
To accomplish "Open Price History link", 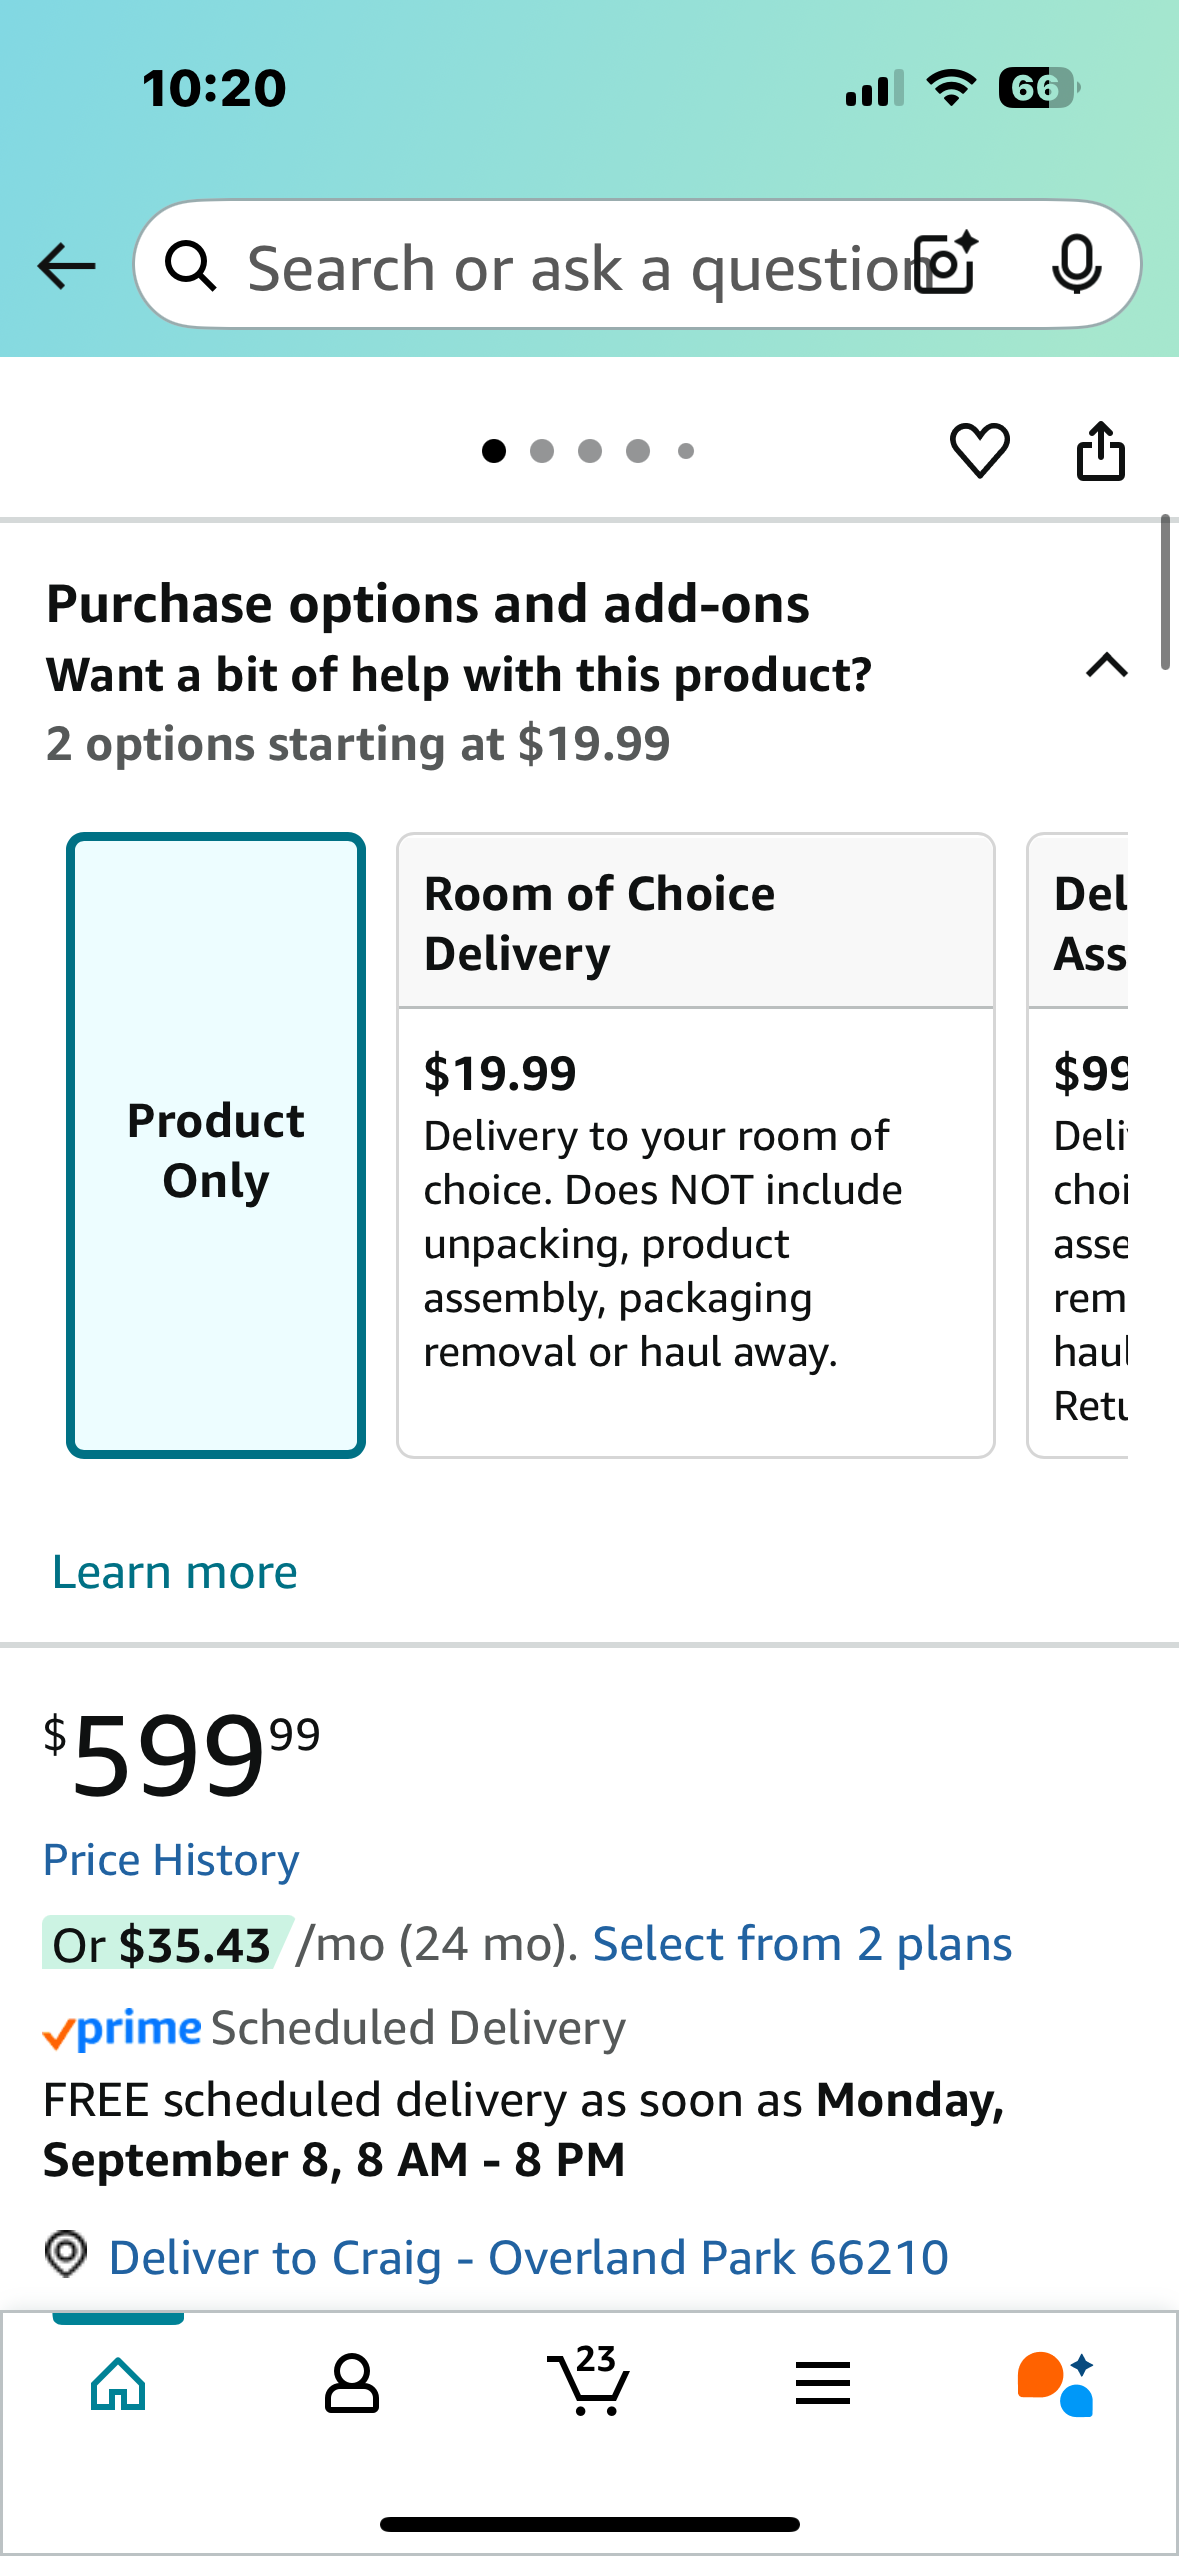I will (x=171, y=1860).
